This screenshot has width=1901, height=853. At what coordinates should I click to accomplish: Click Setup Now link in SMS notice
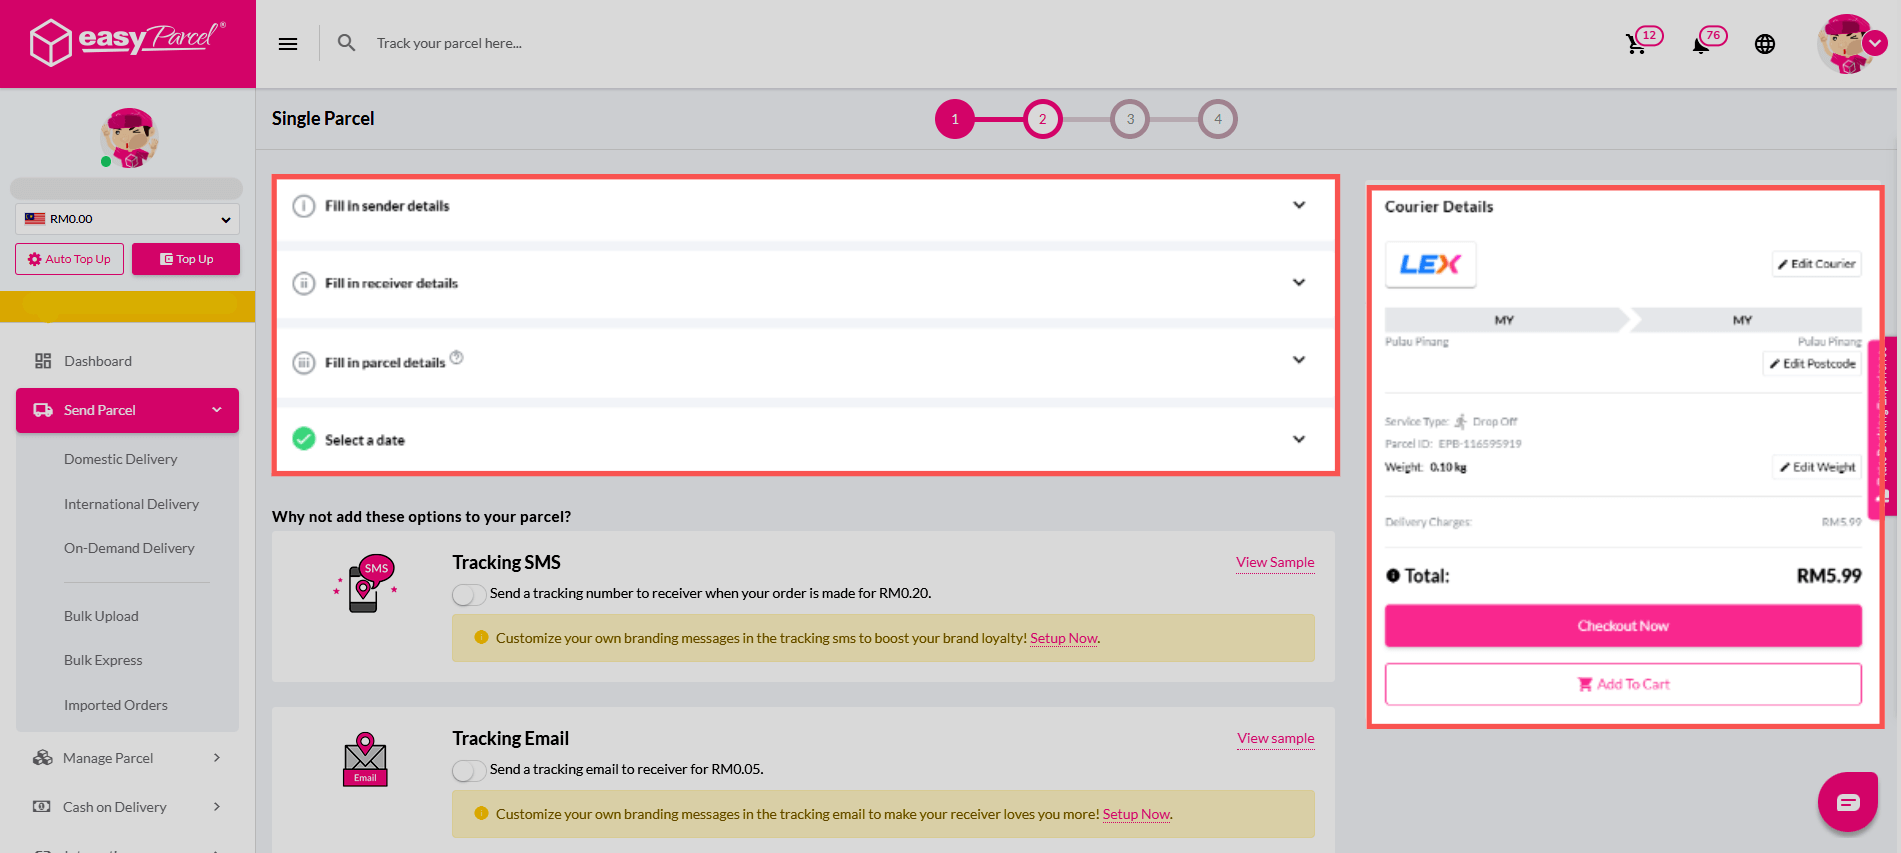click(x=1064, y=638)
